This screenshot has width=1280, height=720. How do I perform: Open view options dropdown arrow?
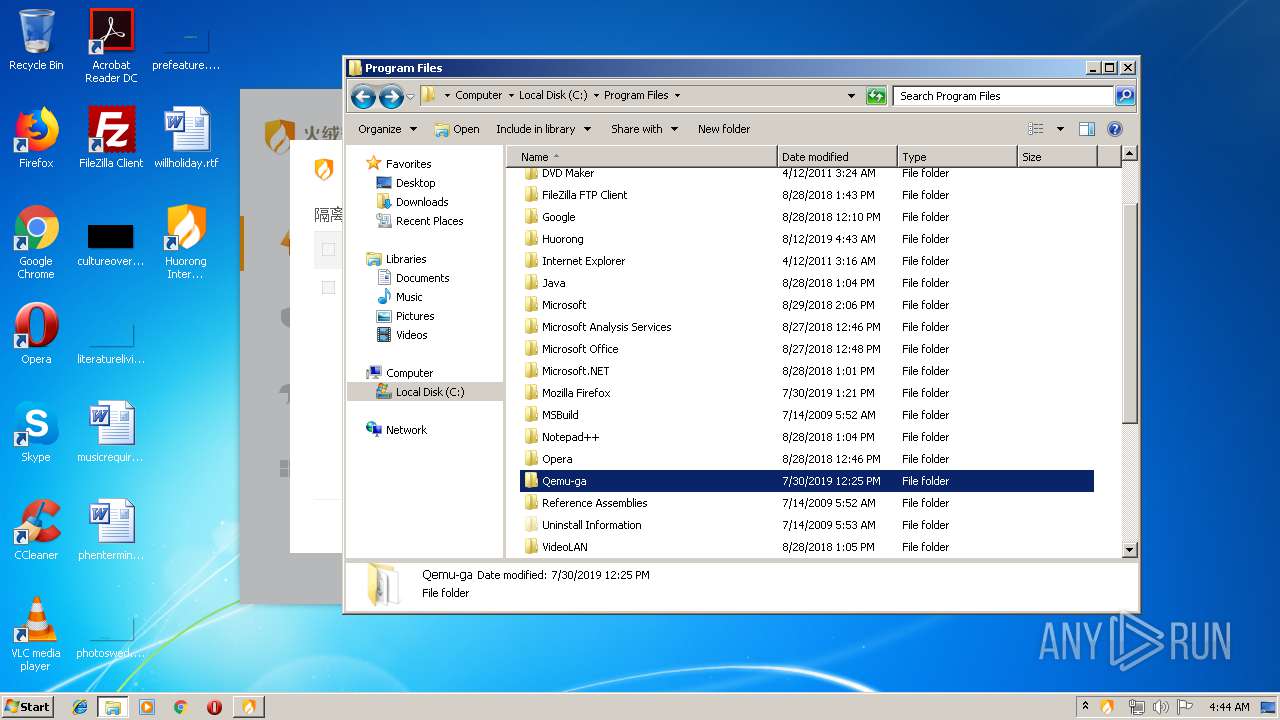coord(1060,129)
